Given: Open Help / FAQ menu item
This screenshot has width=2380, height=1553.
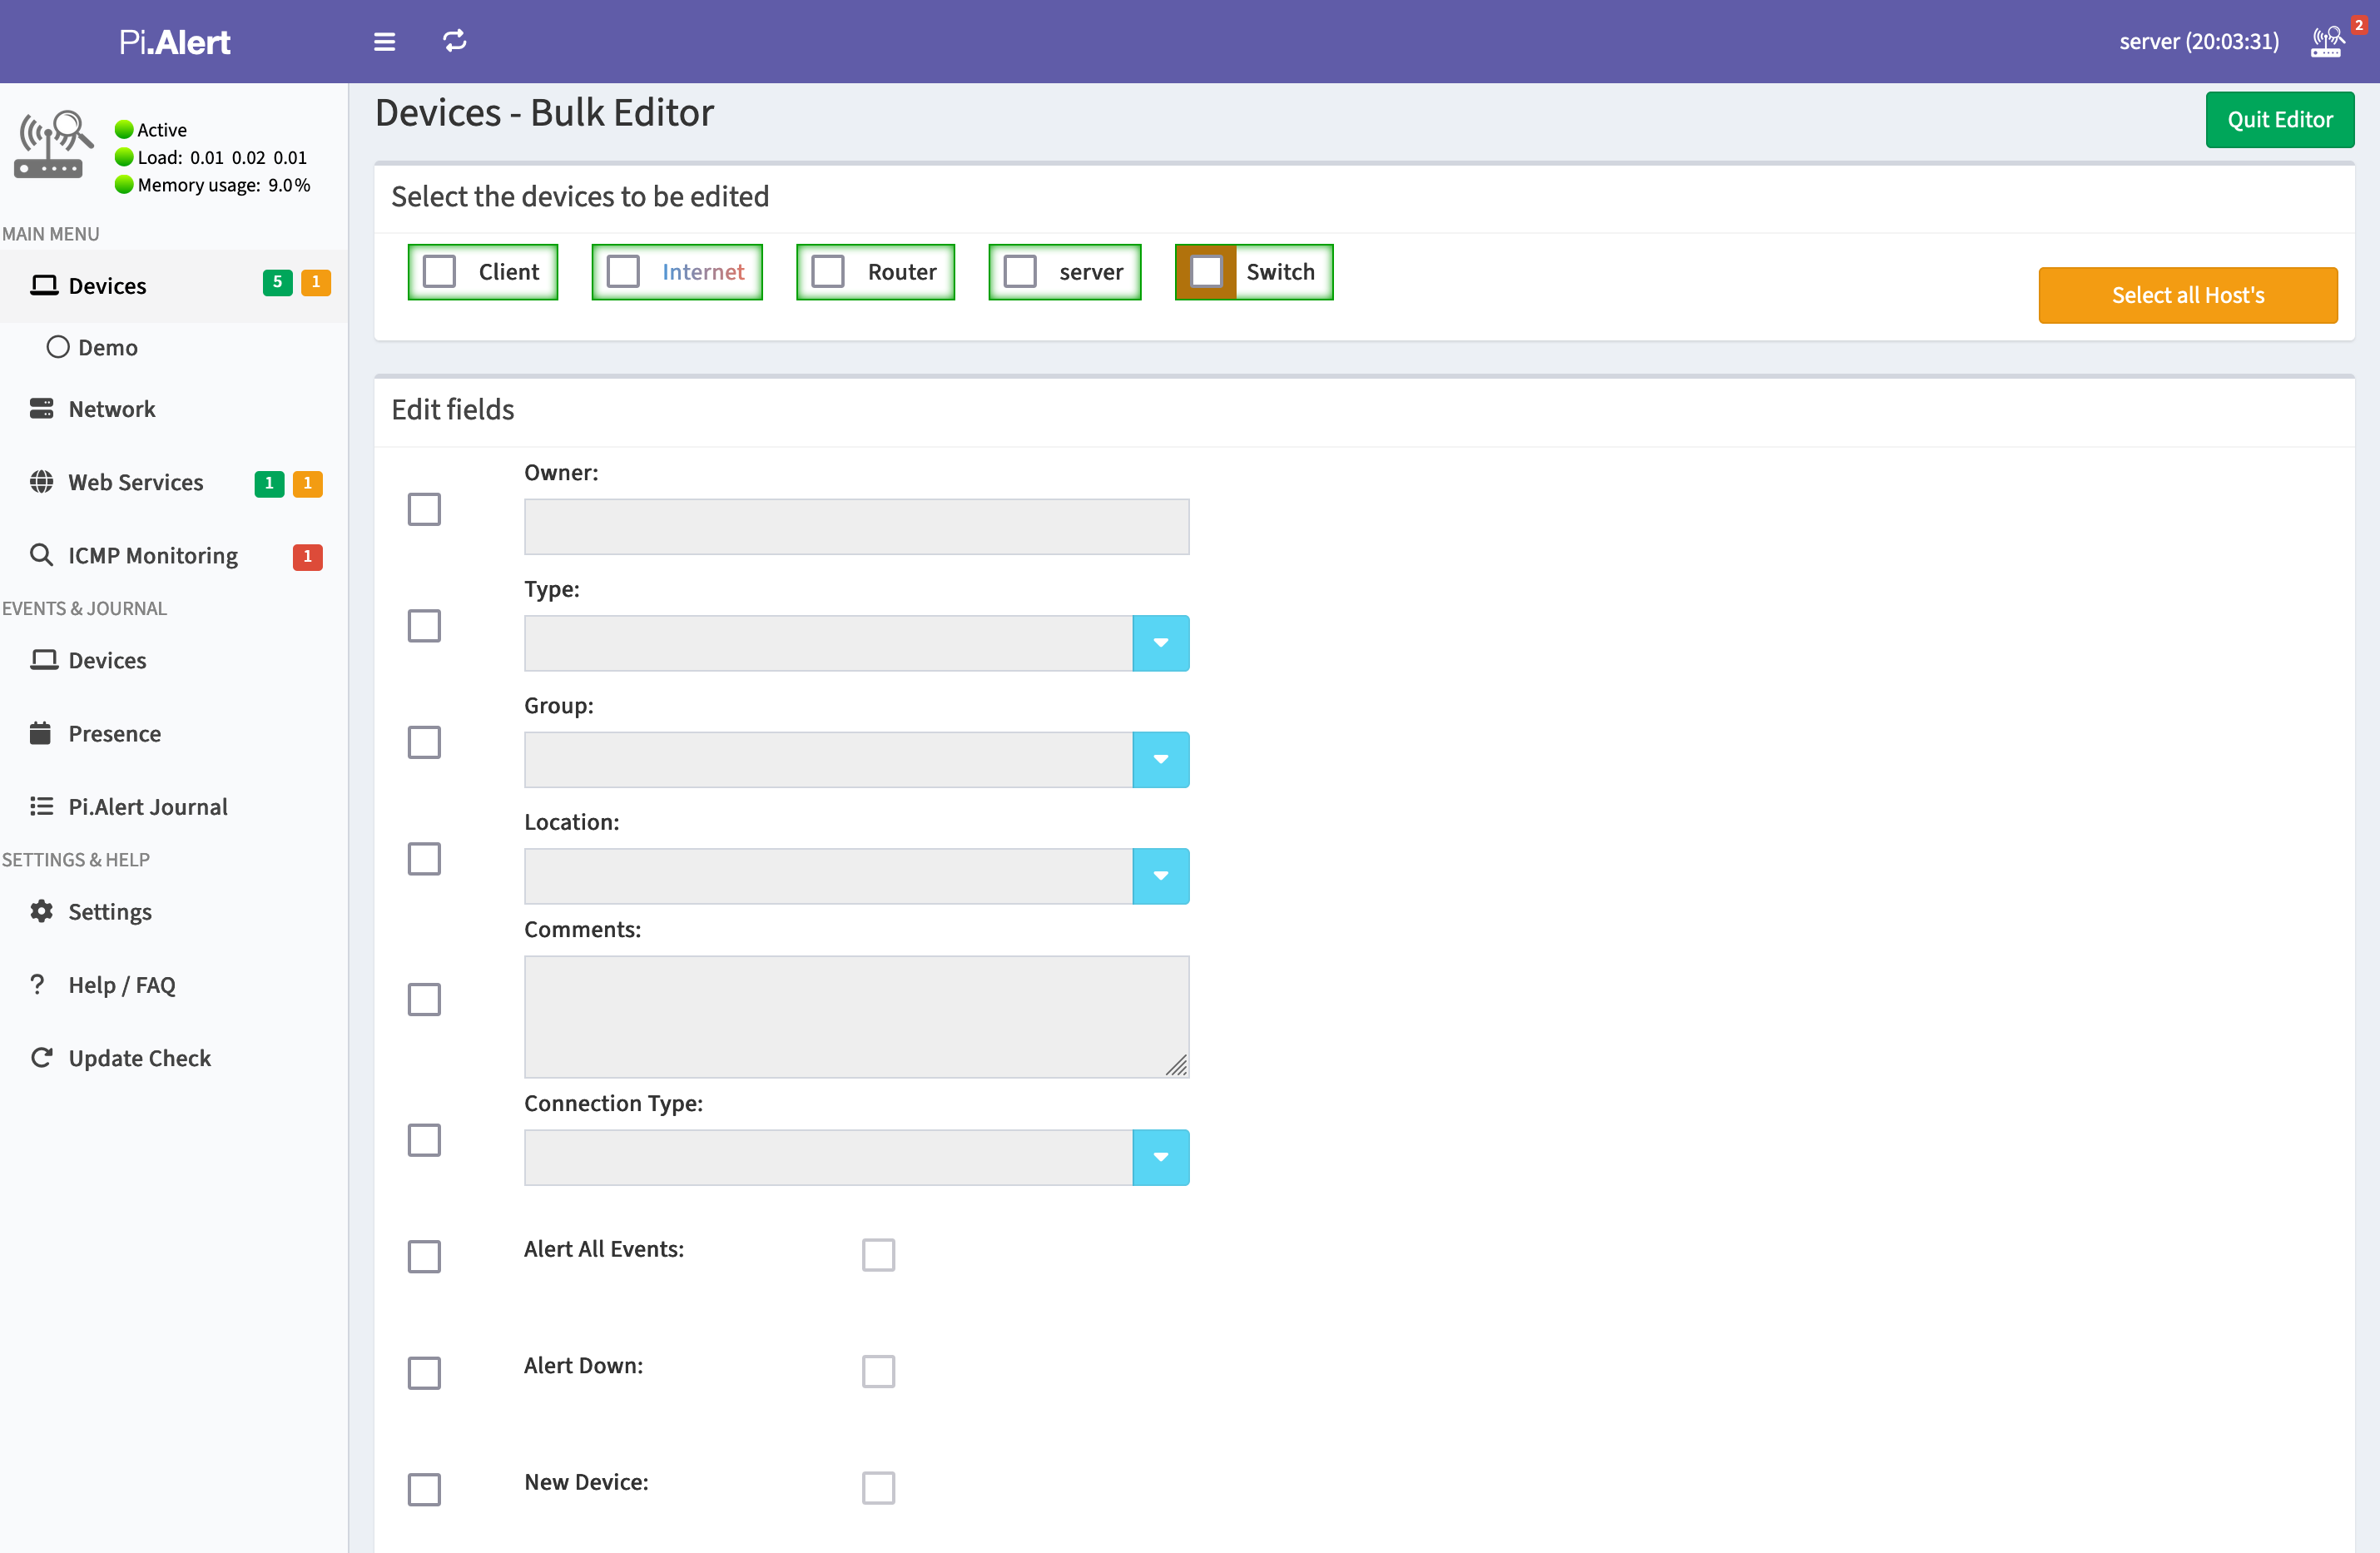Looking at the screenshot, I should (122, 985).
